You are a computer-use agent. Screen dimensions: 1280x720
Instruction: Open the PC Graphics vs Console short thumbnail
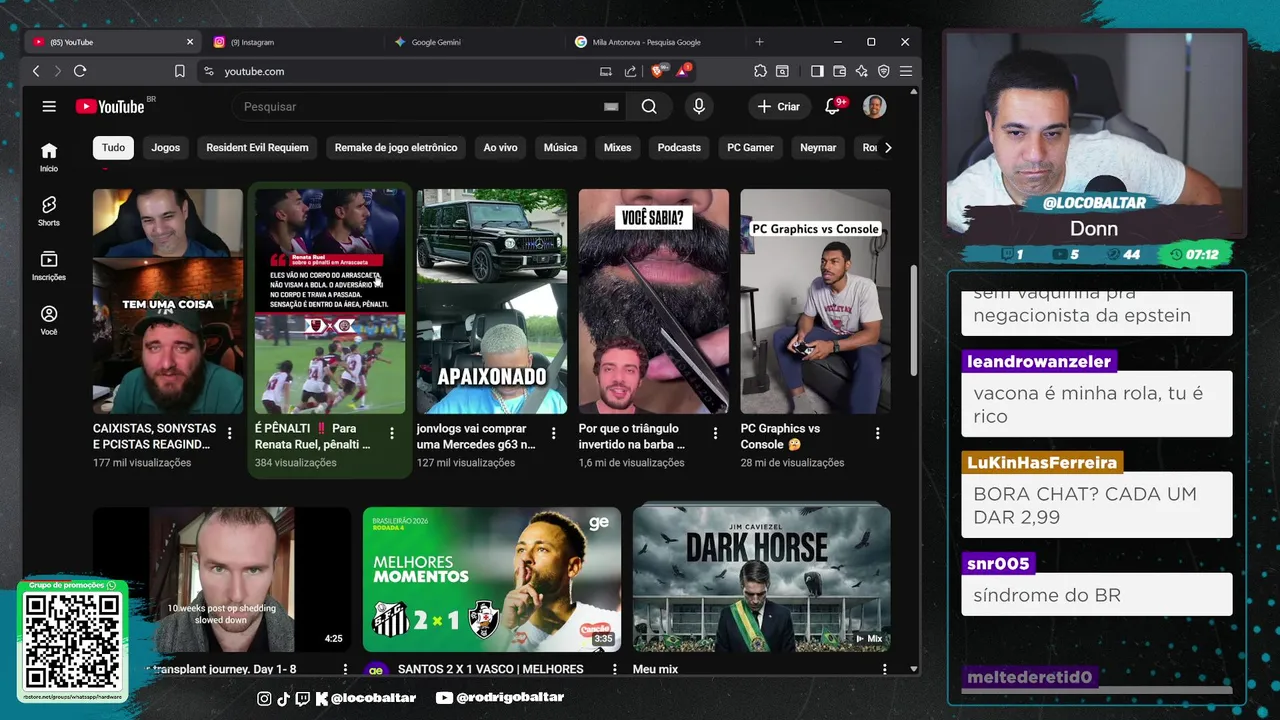[815, 301]
